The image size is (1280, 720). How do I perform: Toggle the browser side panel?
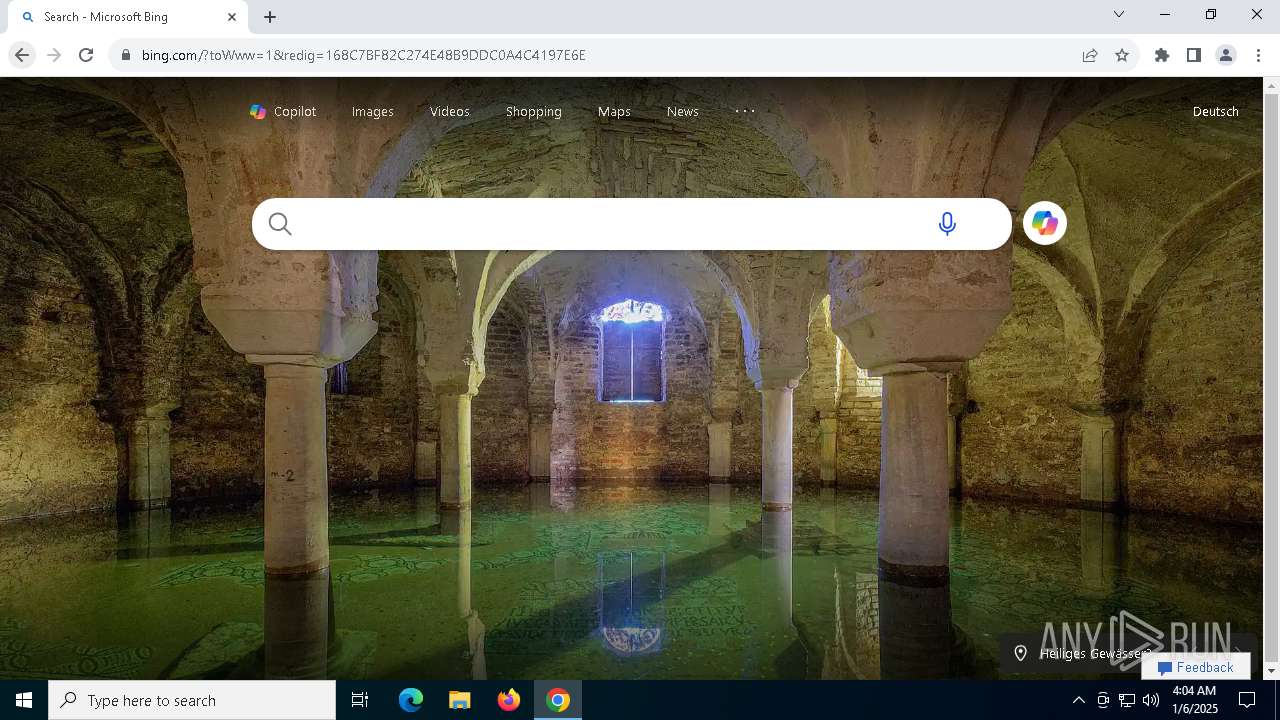pyautogui.click(x=1194, y=55)
